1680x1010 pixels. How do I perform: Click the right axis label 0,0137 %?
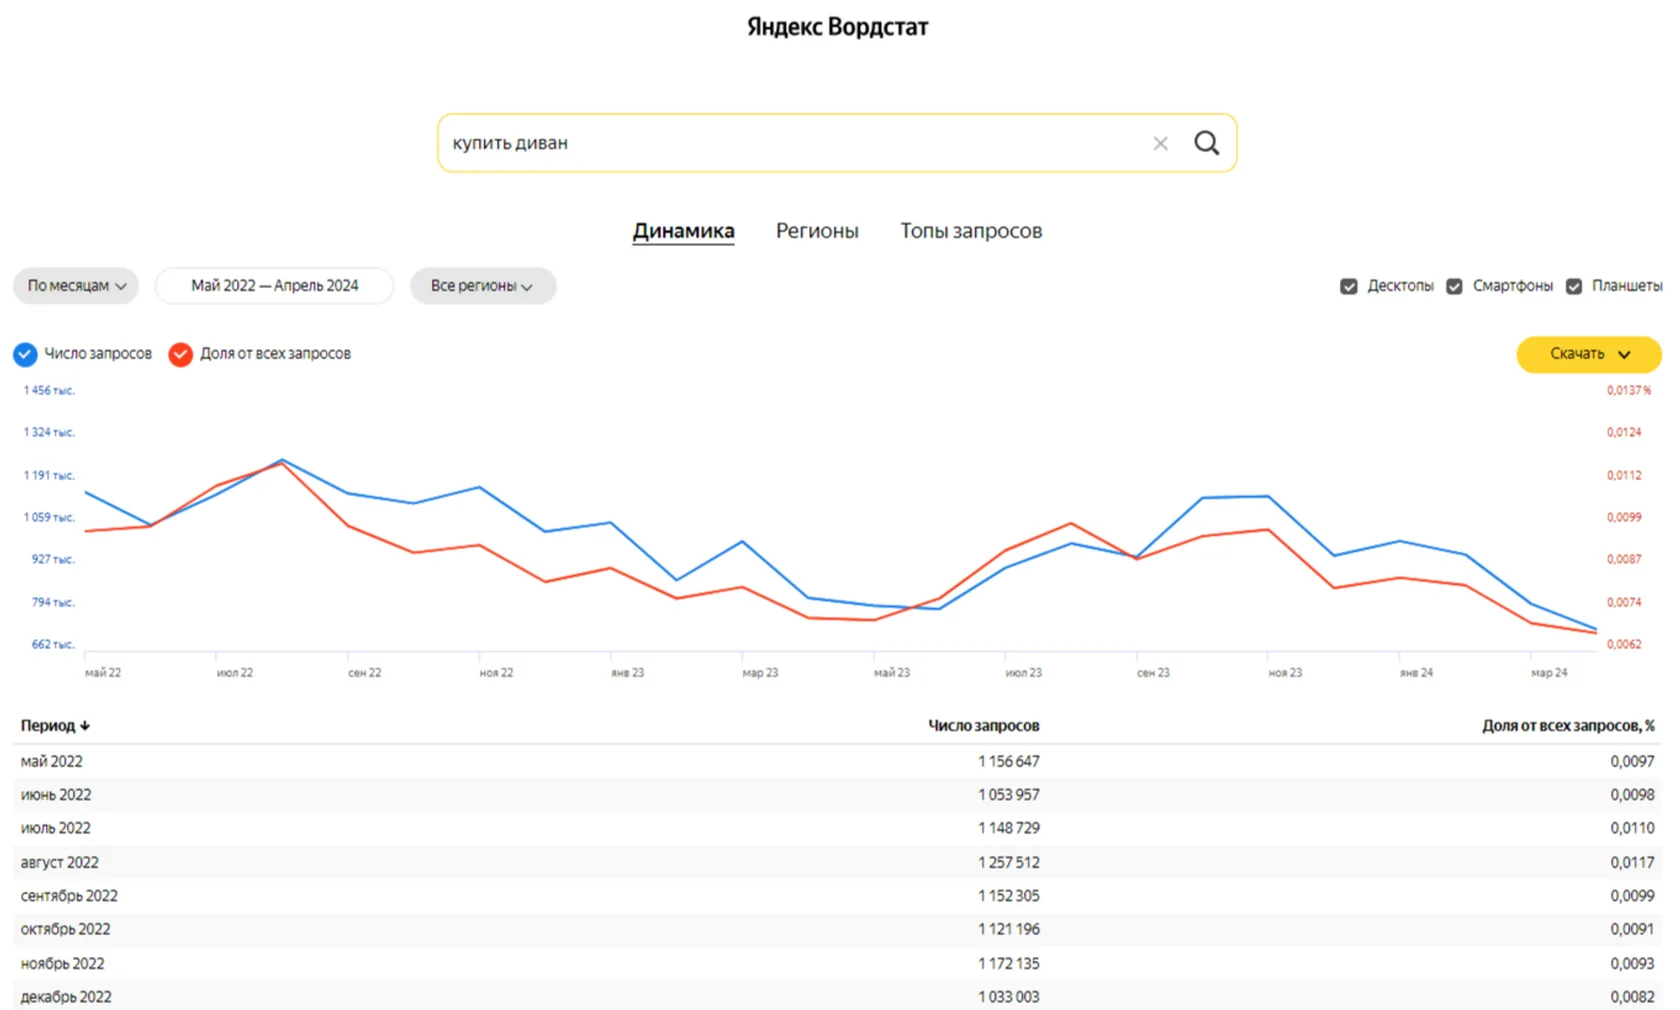coord(1629,391)
